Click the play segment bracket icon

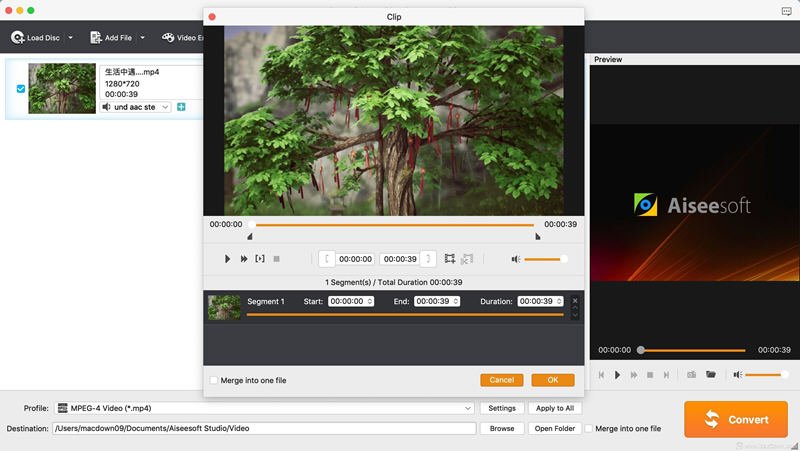(x=260, y=259)
